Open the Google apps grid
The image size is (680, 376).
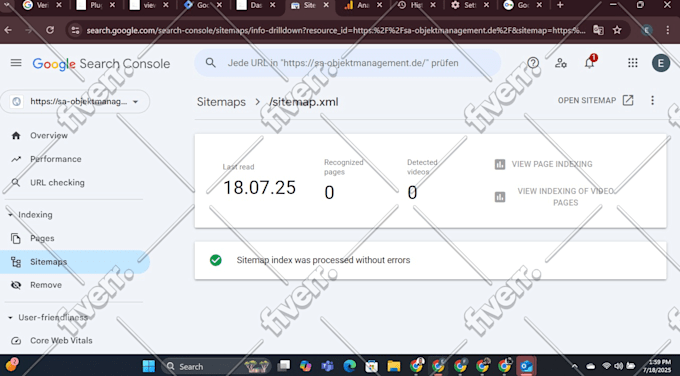click(633, 63)
